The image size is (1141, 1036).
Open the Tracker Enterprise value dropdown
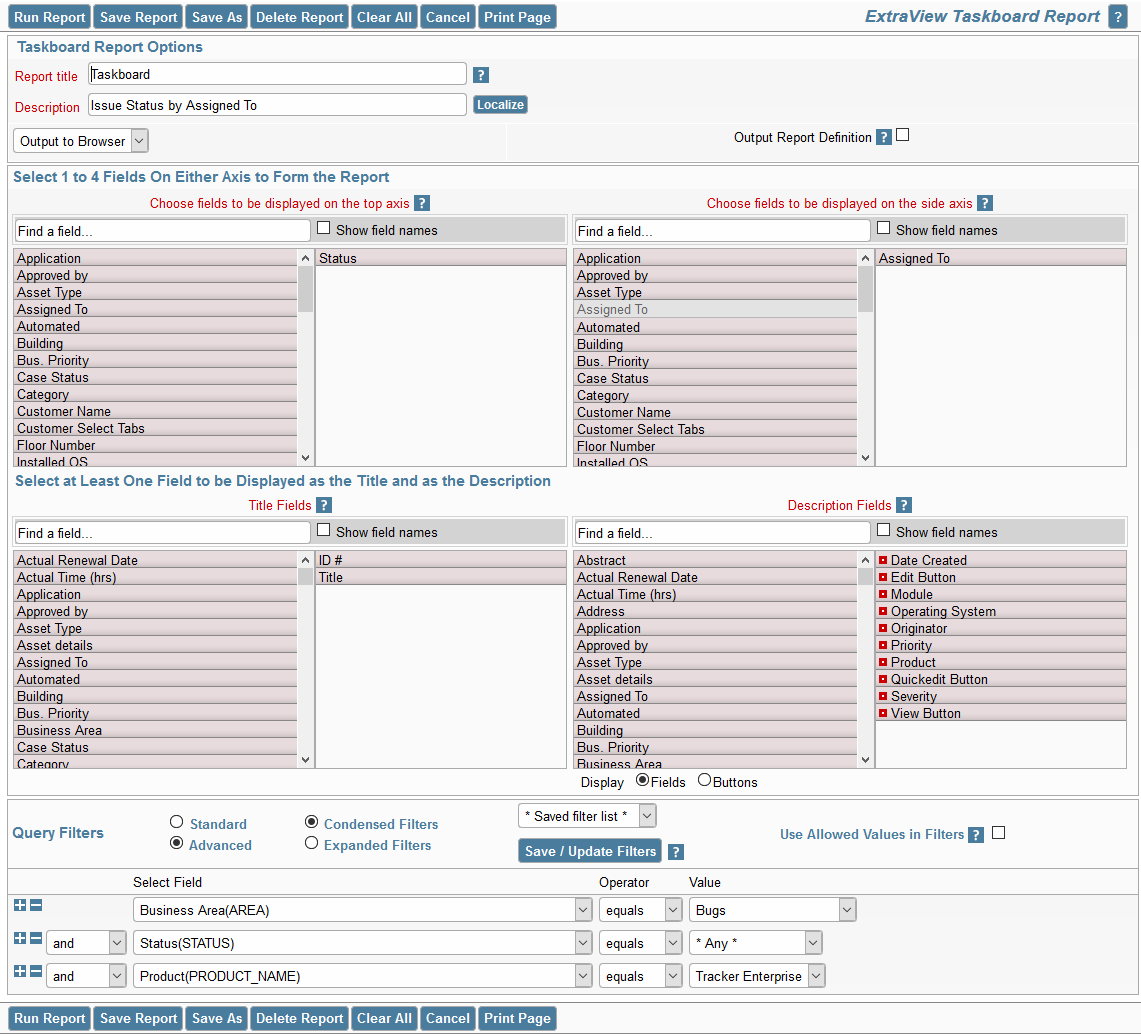[x=757, y=976]
